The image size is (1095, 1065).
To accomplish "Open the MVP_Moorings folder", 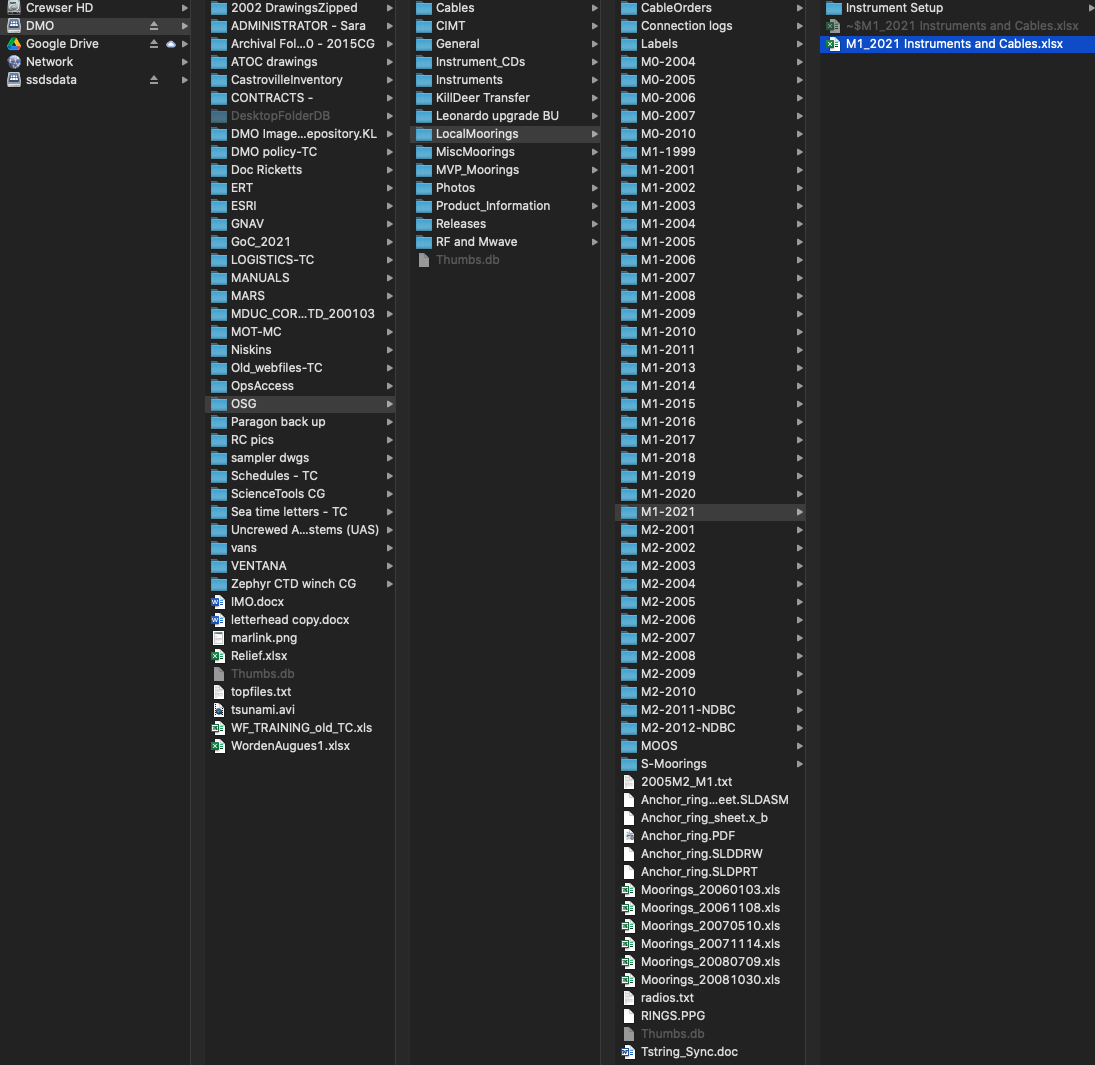I will click(477, 170).
